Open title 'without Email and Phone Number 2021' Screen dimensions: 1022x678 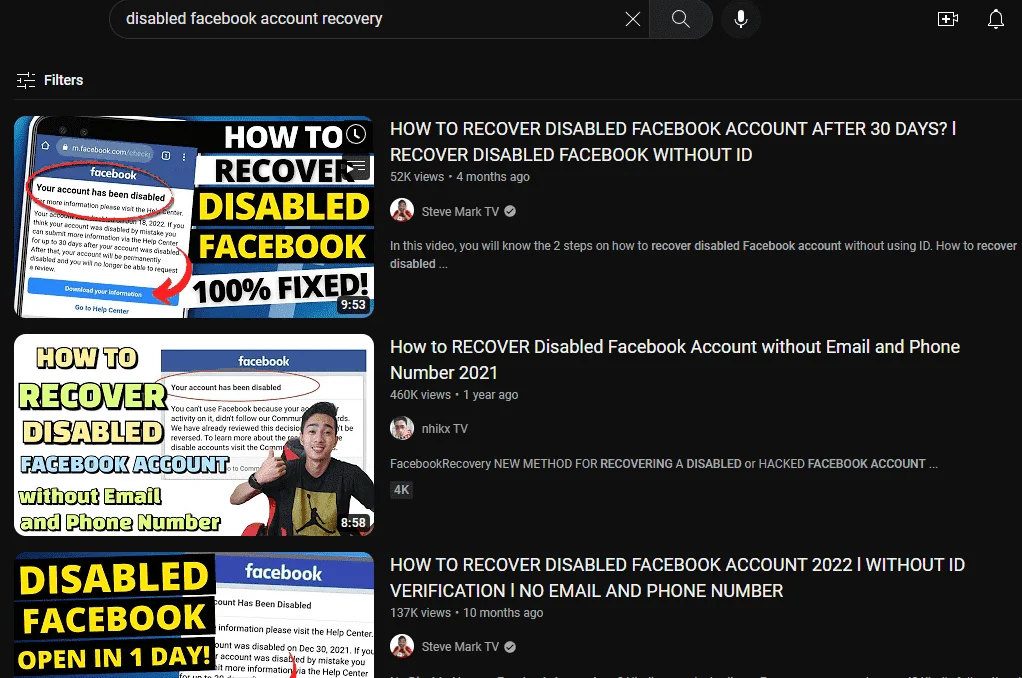tap(675, 359)
